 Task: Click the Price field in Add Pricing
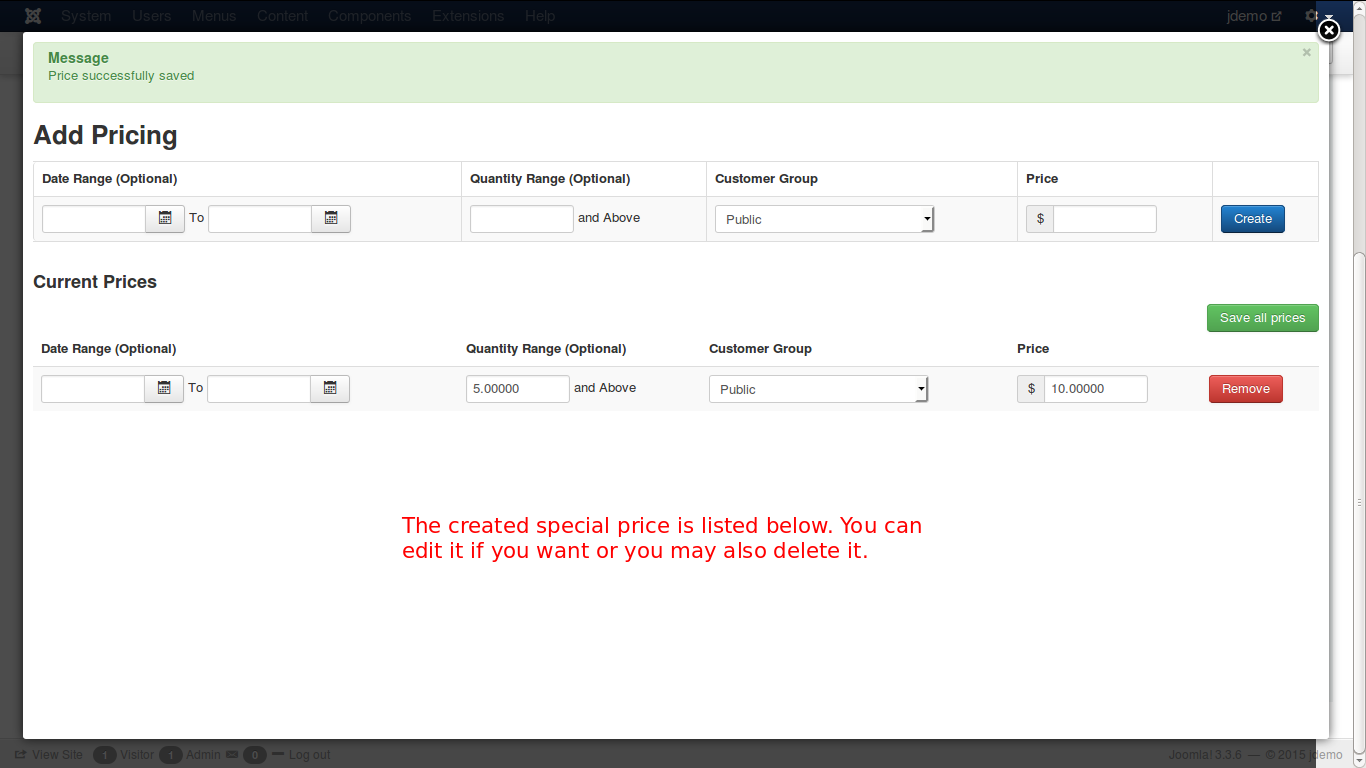pyautogui.click(x=1104, y=219)
